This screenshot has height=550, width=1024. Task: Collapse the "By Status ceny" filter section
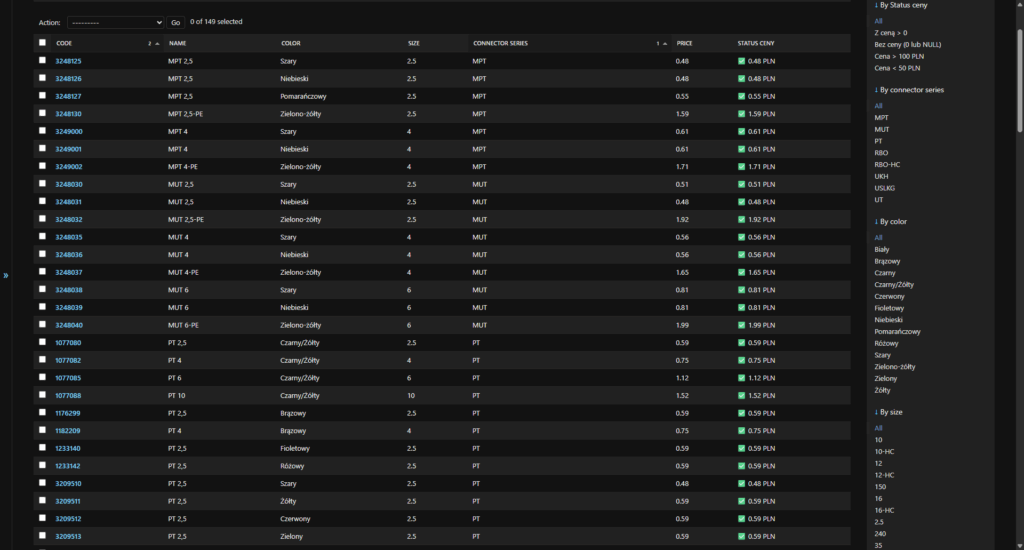(x=904, y=5)
